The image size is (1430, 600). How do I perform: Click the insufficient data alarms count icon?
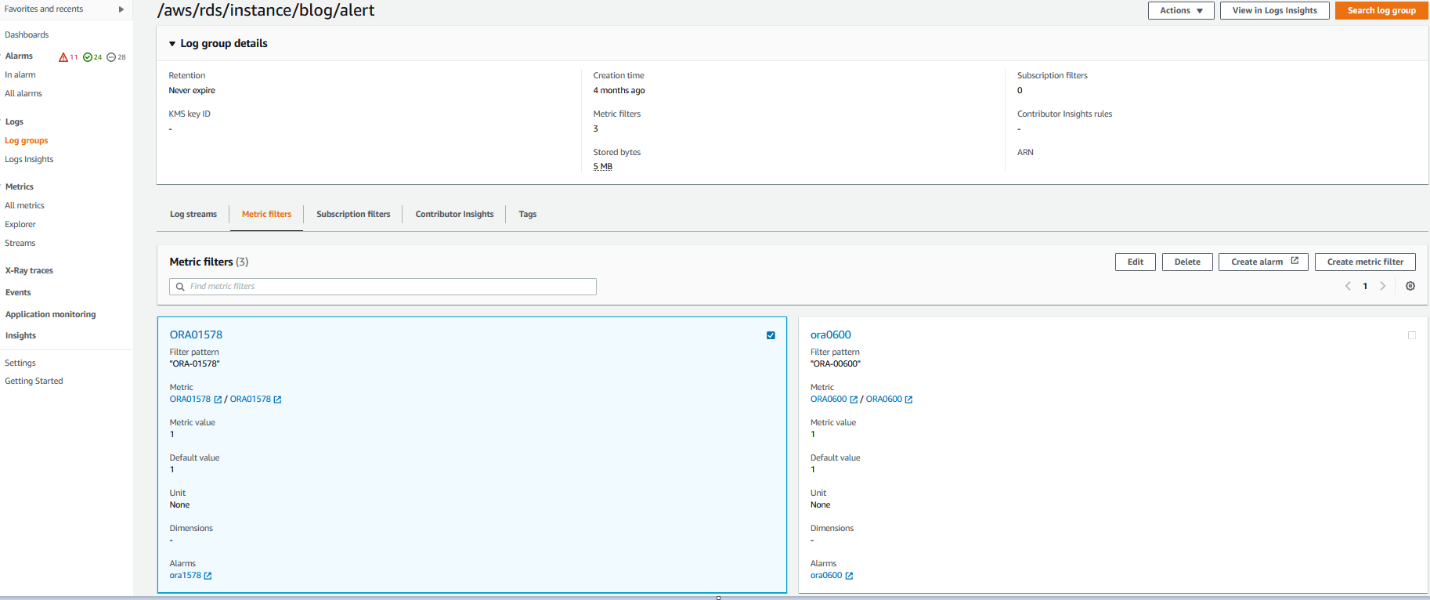pyautogui.click(x=111, y=57)
